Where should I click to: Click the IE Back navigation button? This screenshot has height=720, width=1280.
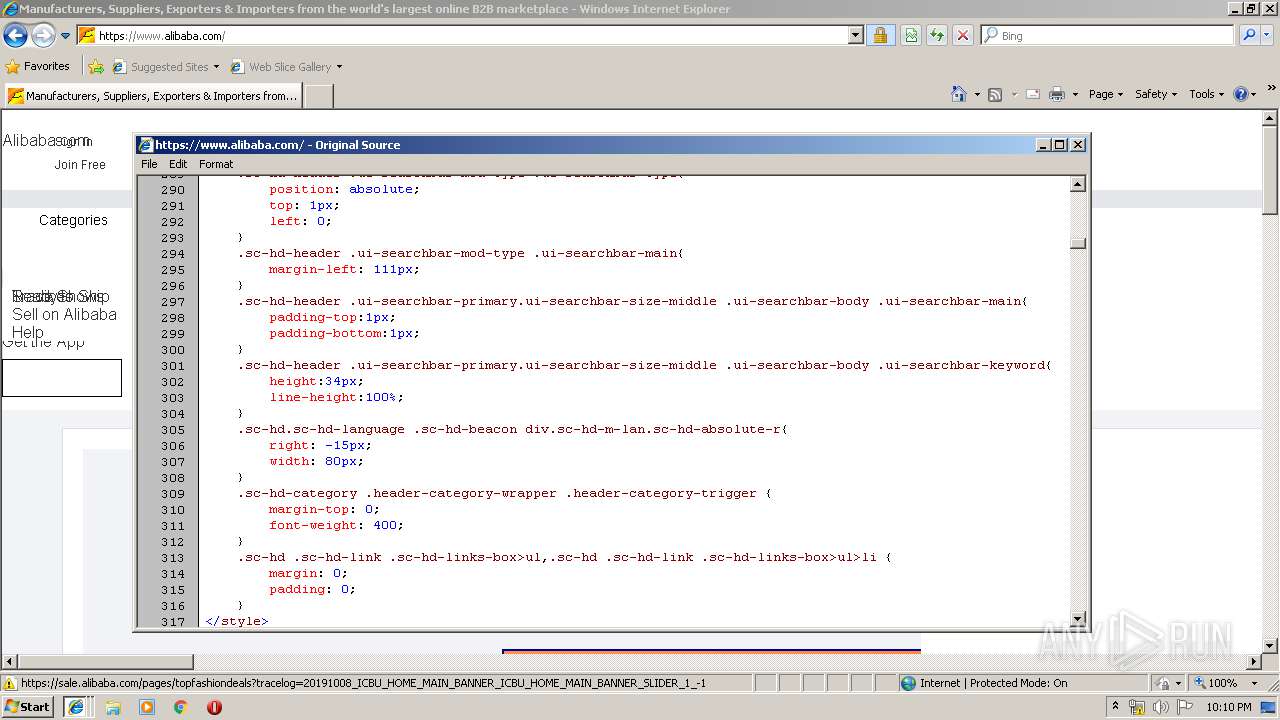point(16,36)
